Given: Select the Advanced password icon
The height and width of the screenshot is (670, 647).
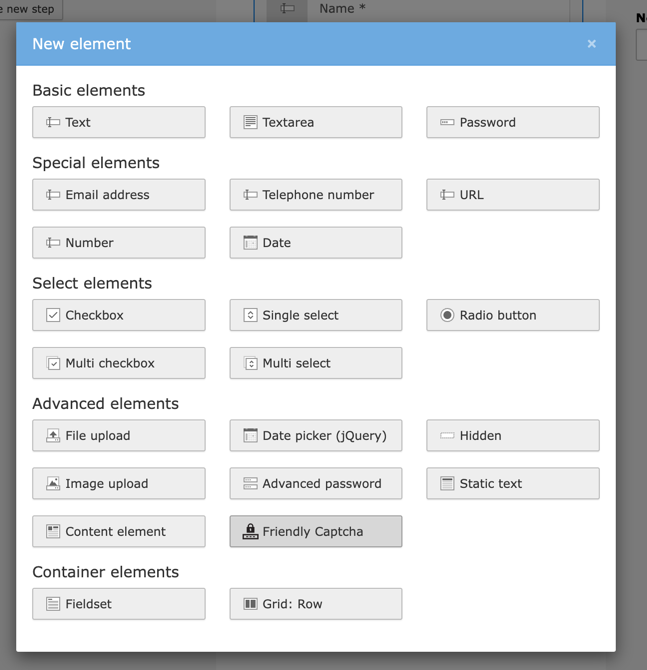Looking at the screenshot, I should [x=250, y=484].
